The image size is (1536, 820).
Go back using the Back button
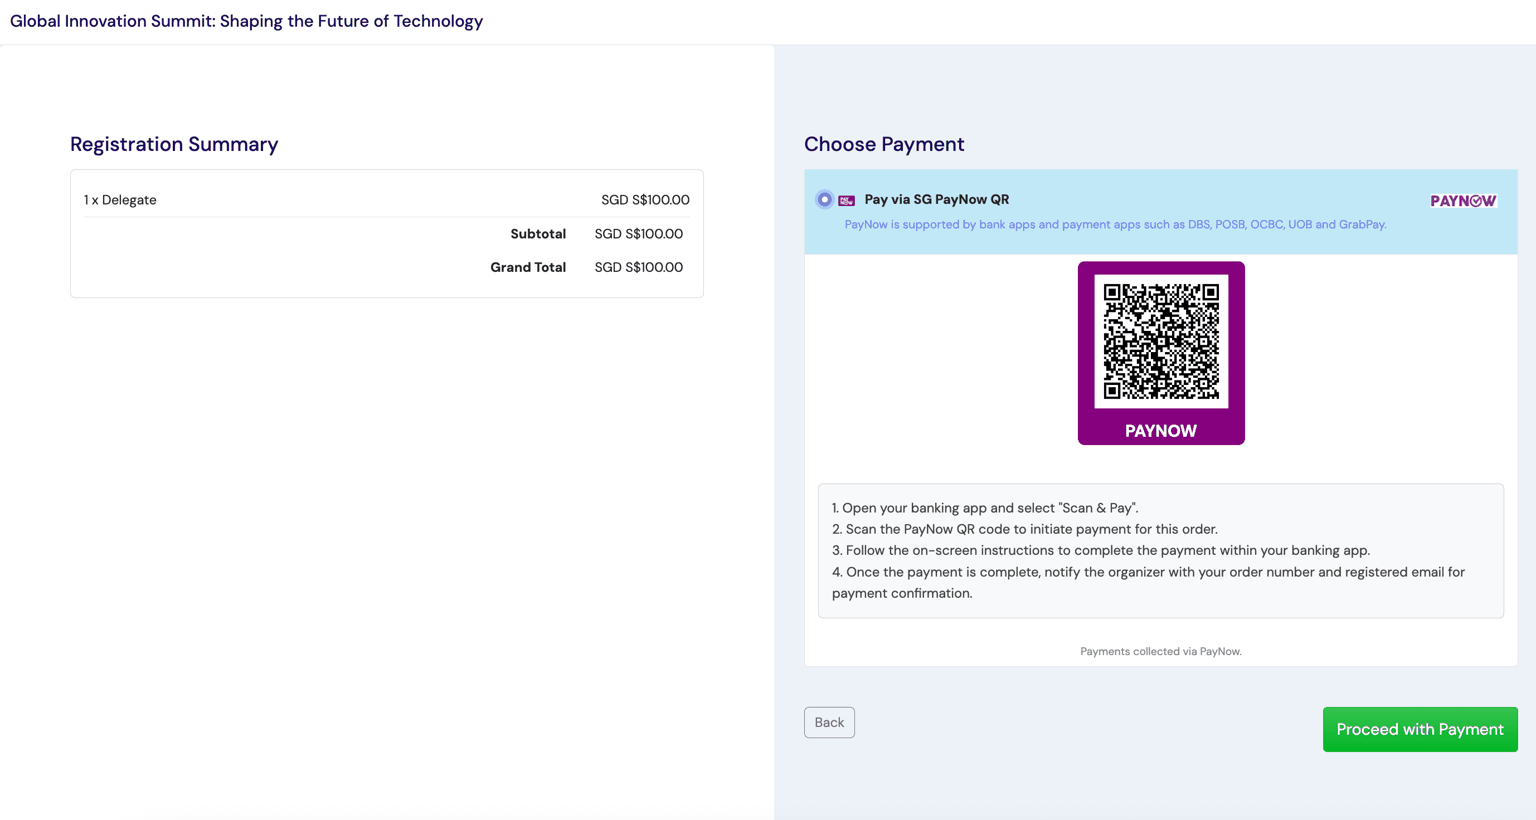(x=829, y=722)
